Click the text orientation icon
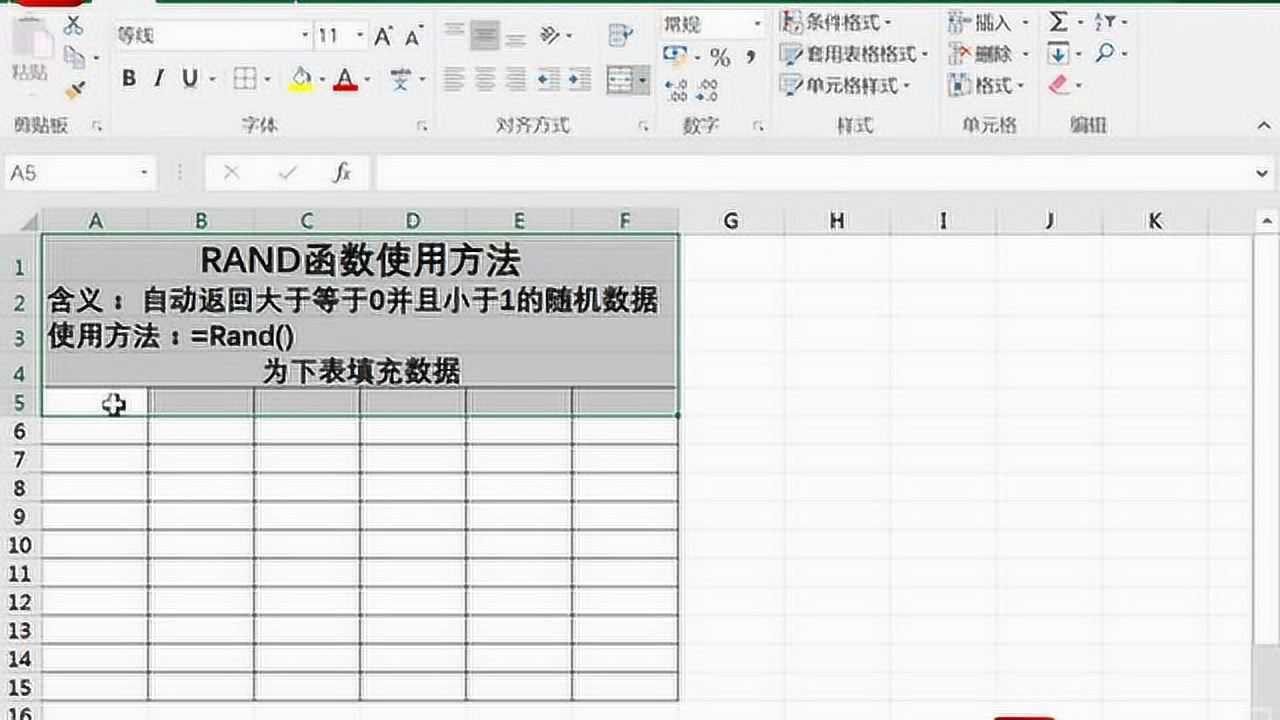 (551, 36)
